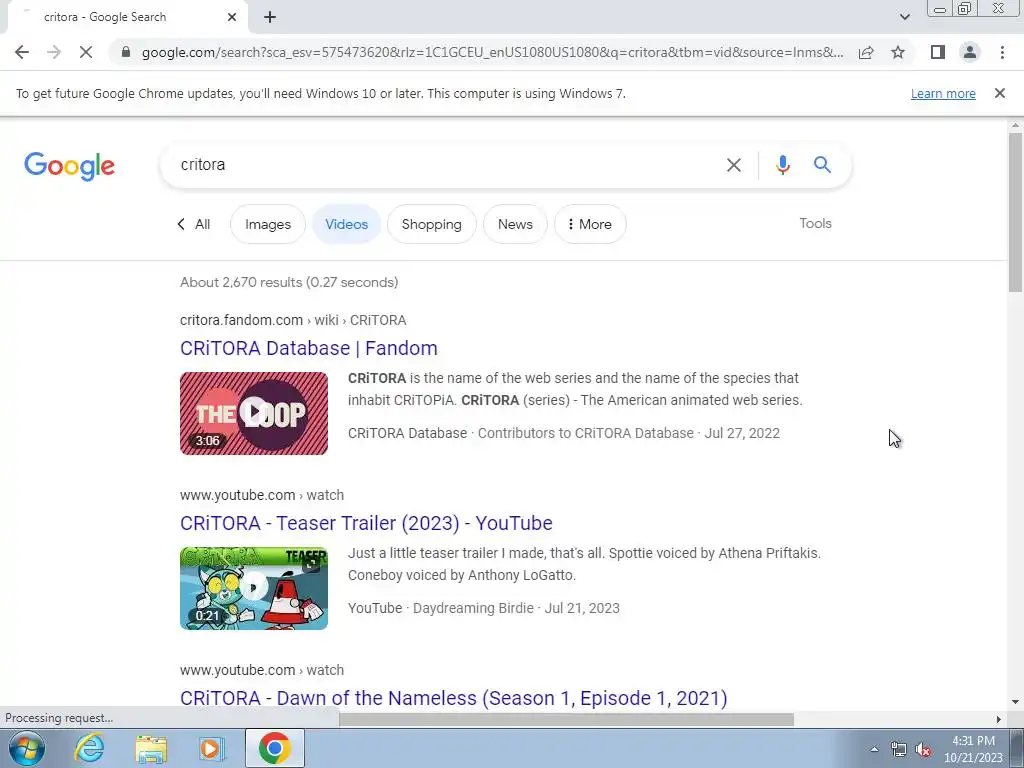1024x768 pixels.
Task: Bookmark this tab with the star
Action: pyautogui.click(x=898, y=52)
